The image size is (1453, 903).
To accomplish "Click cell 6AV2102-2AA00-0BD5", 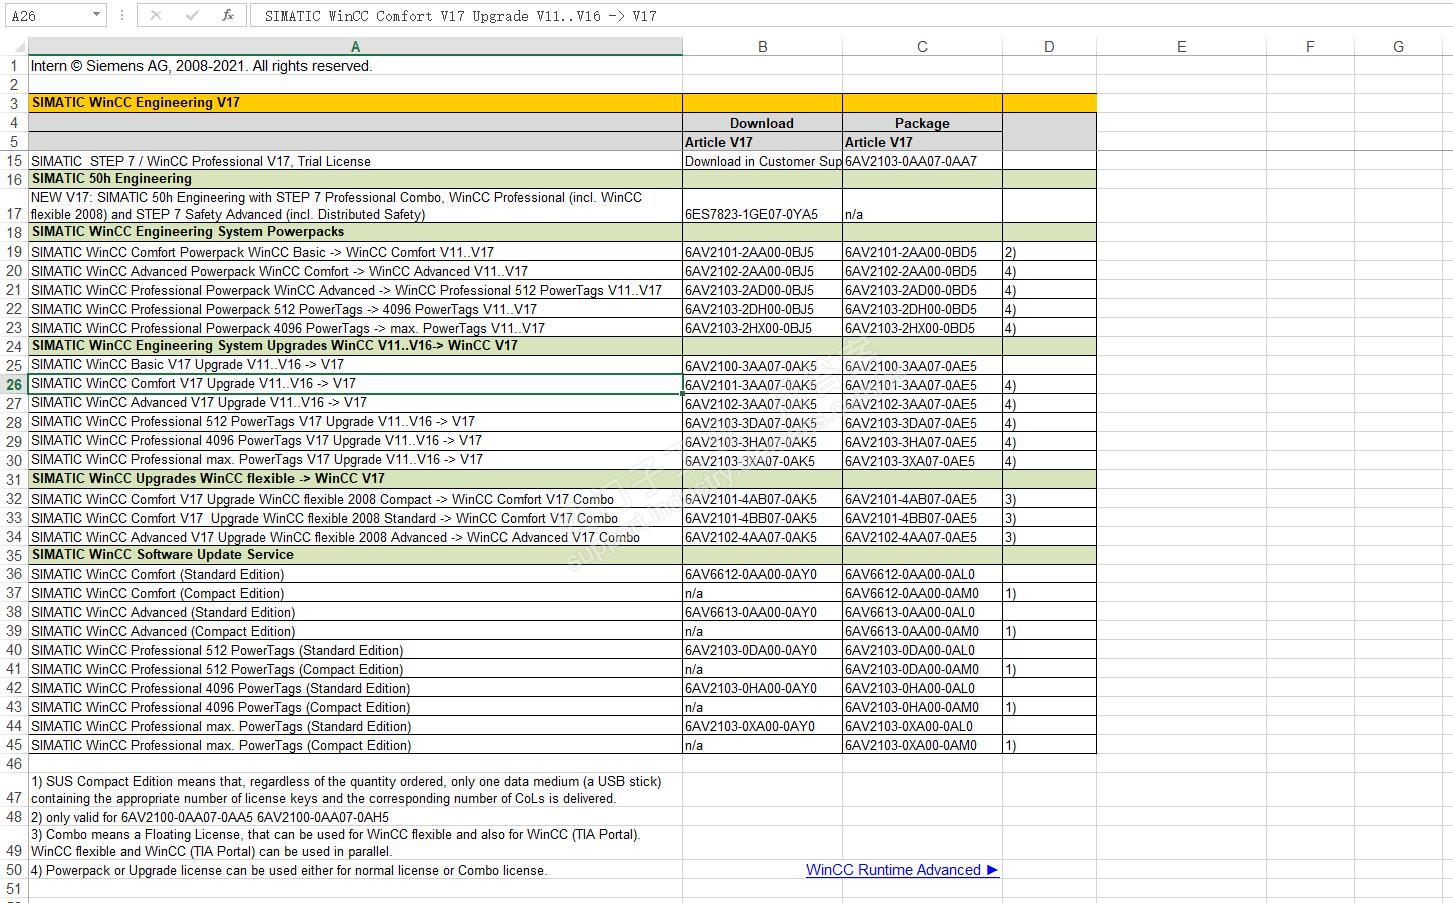I will tap(922, 271).
